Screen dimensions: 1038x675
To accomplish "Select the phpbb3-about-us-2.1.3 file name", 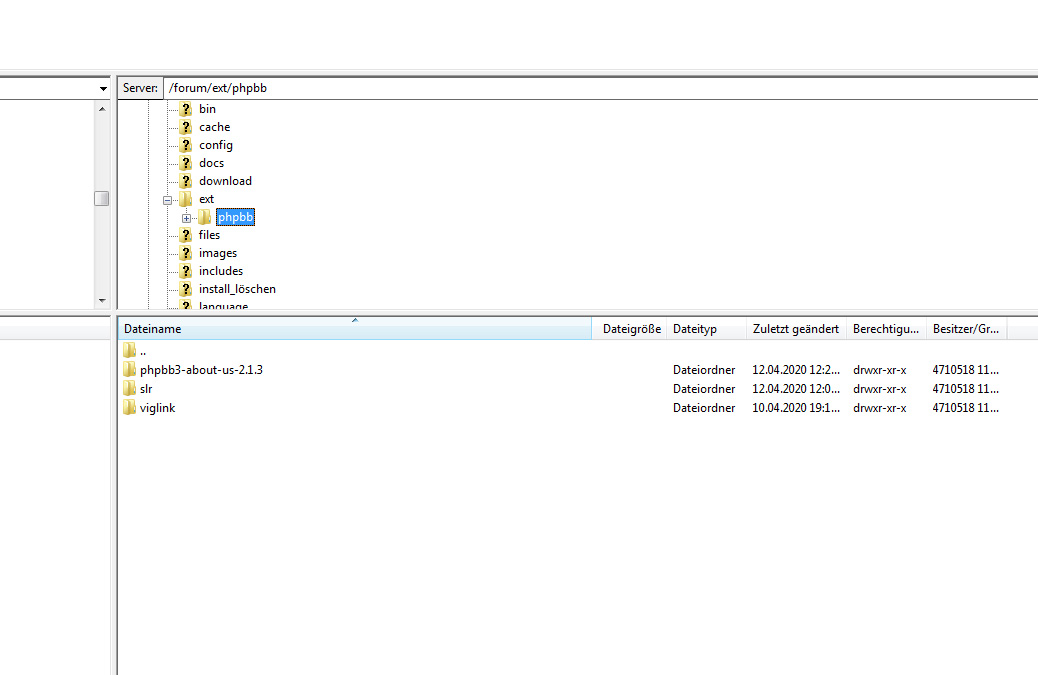I will tap(201, 370).
